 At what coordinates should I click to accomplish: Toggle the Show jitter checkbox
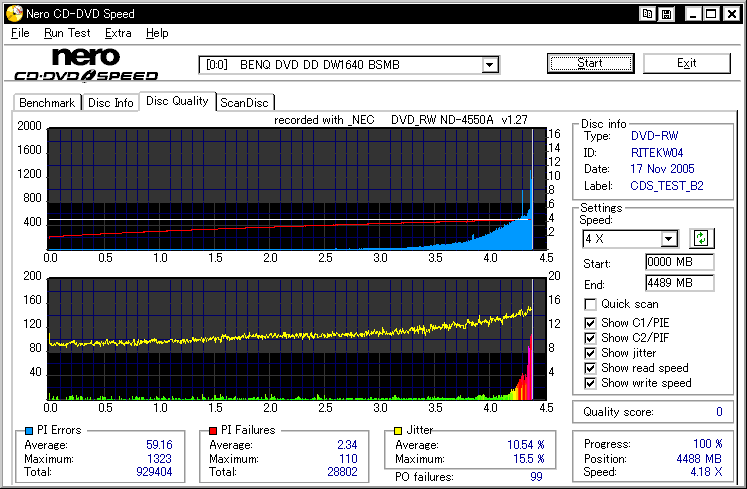[591, 353]
